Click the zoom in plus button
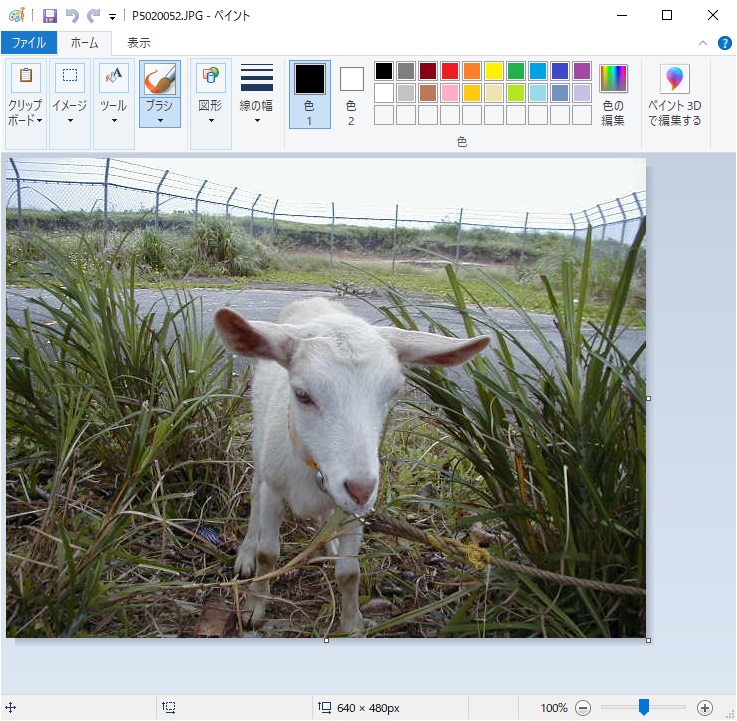The width and height of the screenshot is (737, 721). point(705,707)
